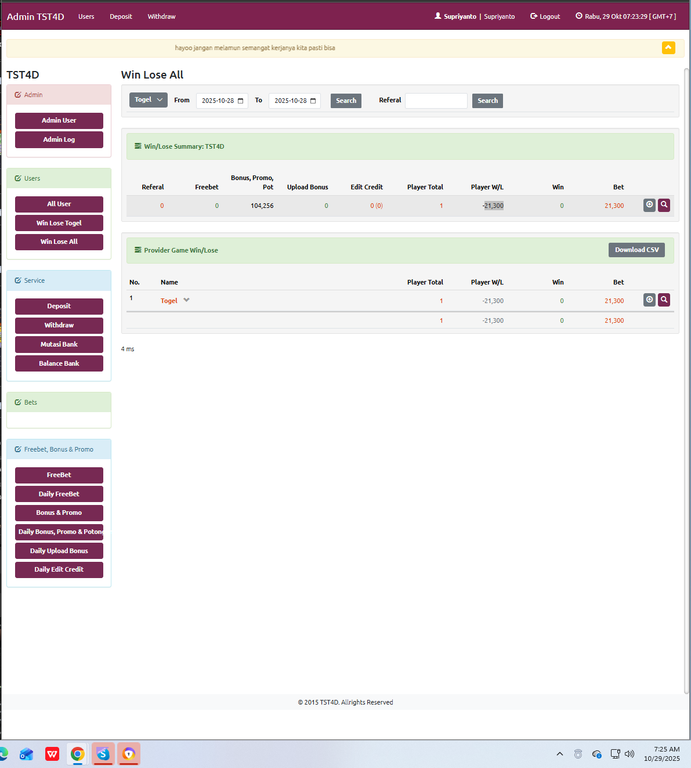The image size is (691, 768).
Task: Click the target icon in Togel provider row
Action: click(649, 300)
